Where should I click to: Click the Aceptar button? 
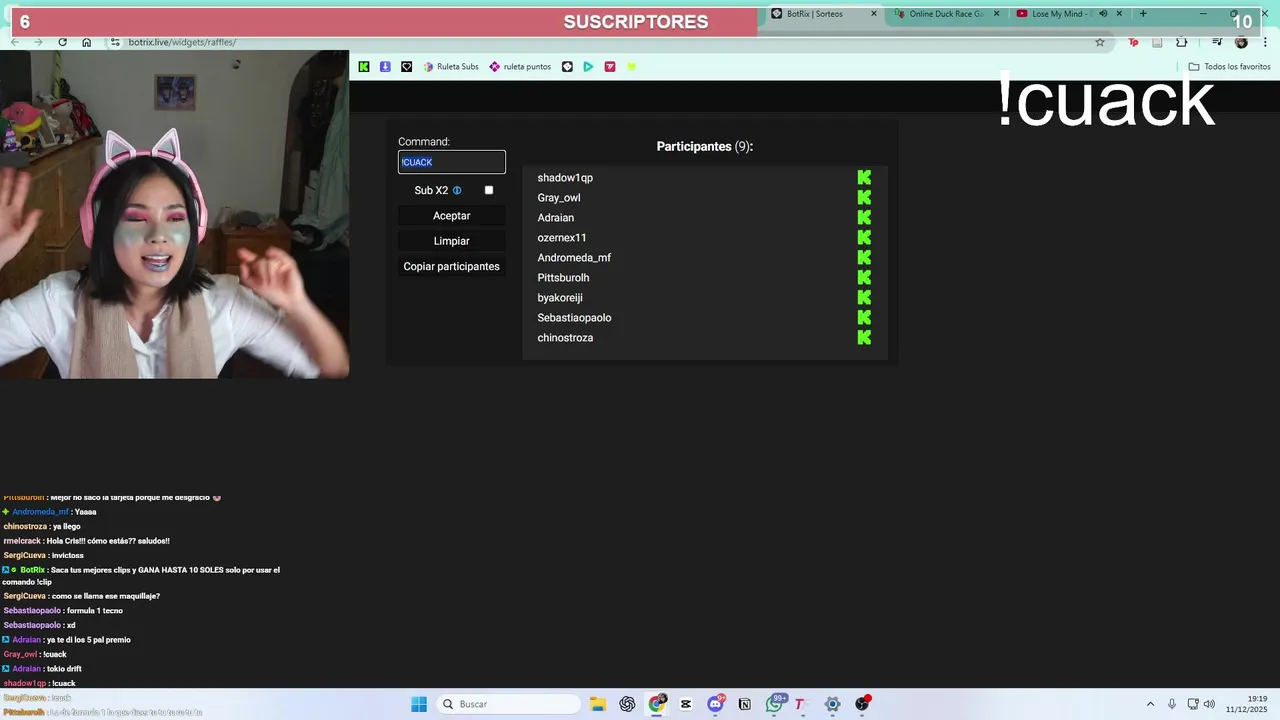click(451, 216)
